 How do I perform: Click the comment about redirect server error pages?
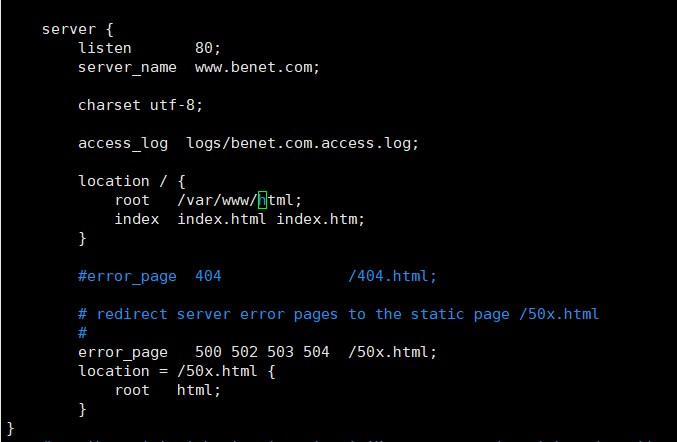tap(338, 314)
